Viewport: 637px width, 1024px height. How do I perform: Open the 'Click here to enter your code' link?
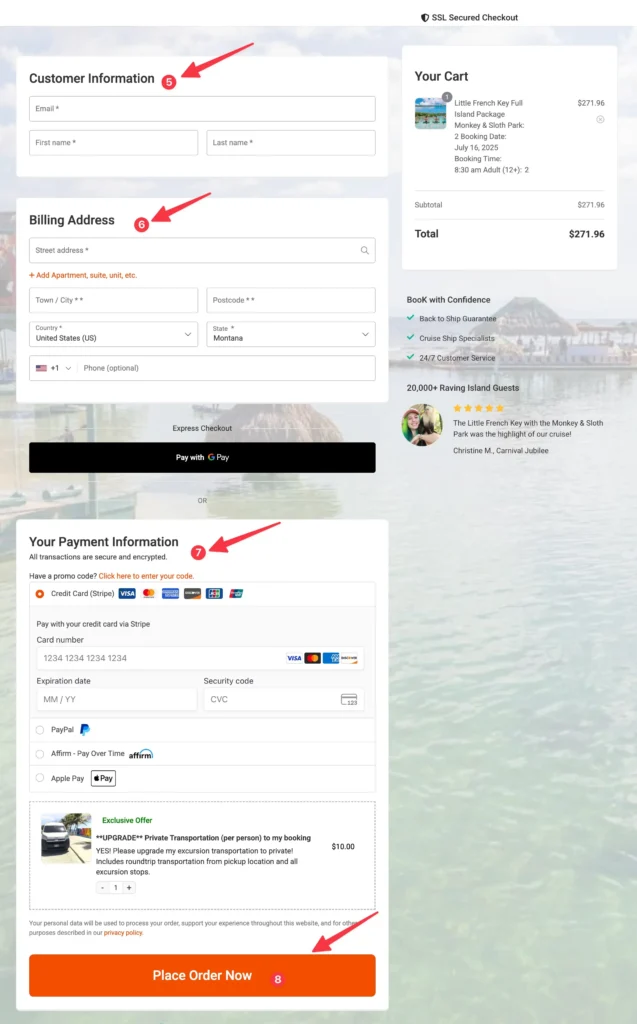coord(146,576)
